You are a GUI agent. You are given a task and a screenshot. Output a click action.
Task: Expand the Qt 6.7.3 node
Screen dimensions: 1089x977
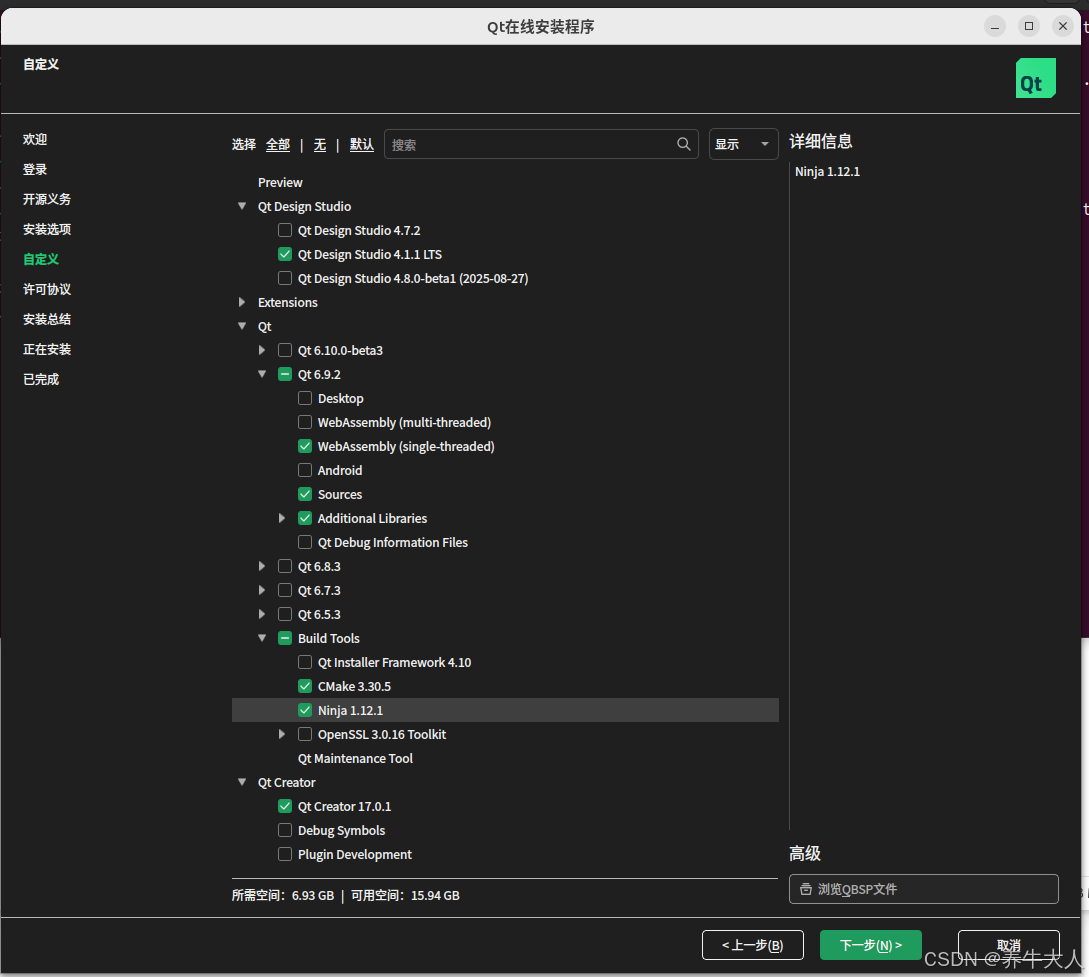262,590
